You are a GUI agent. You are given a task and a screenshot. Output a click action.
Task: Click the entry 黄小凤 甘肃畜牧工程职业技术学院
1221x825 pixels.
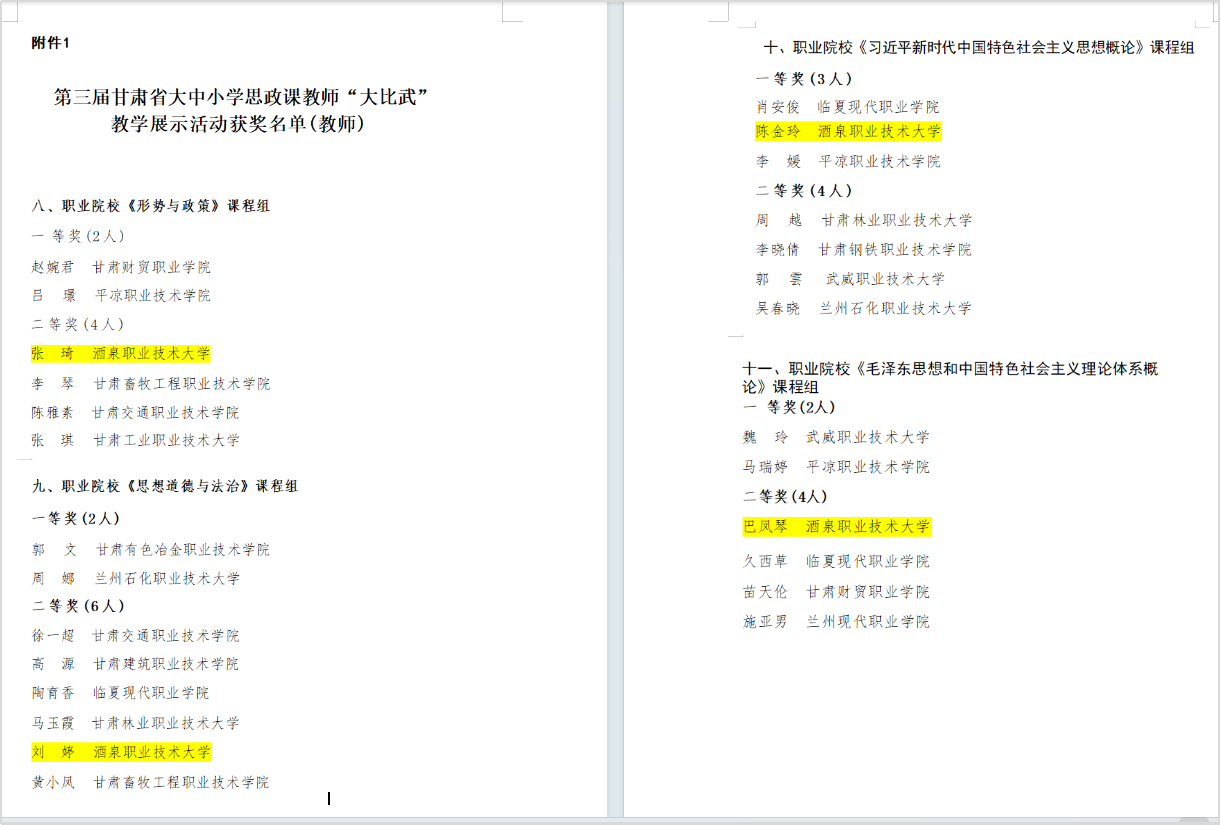(x=150, y=782)
